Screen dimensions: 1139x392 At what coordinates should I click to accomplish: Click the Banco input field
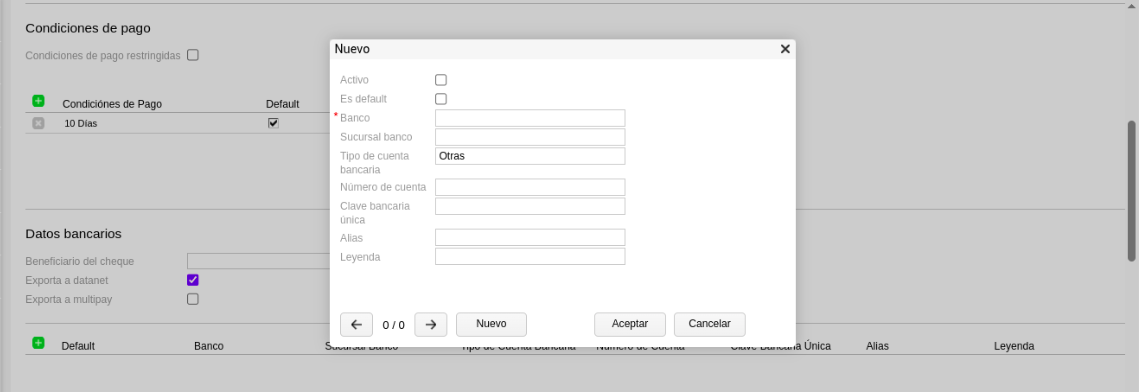[530, 118]
